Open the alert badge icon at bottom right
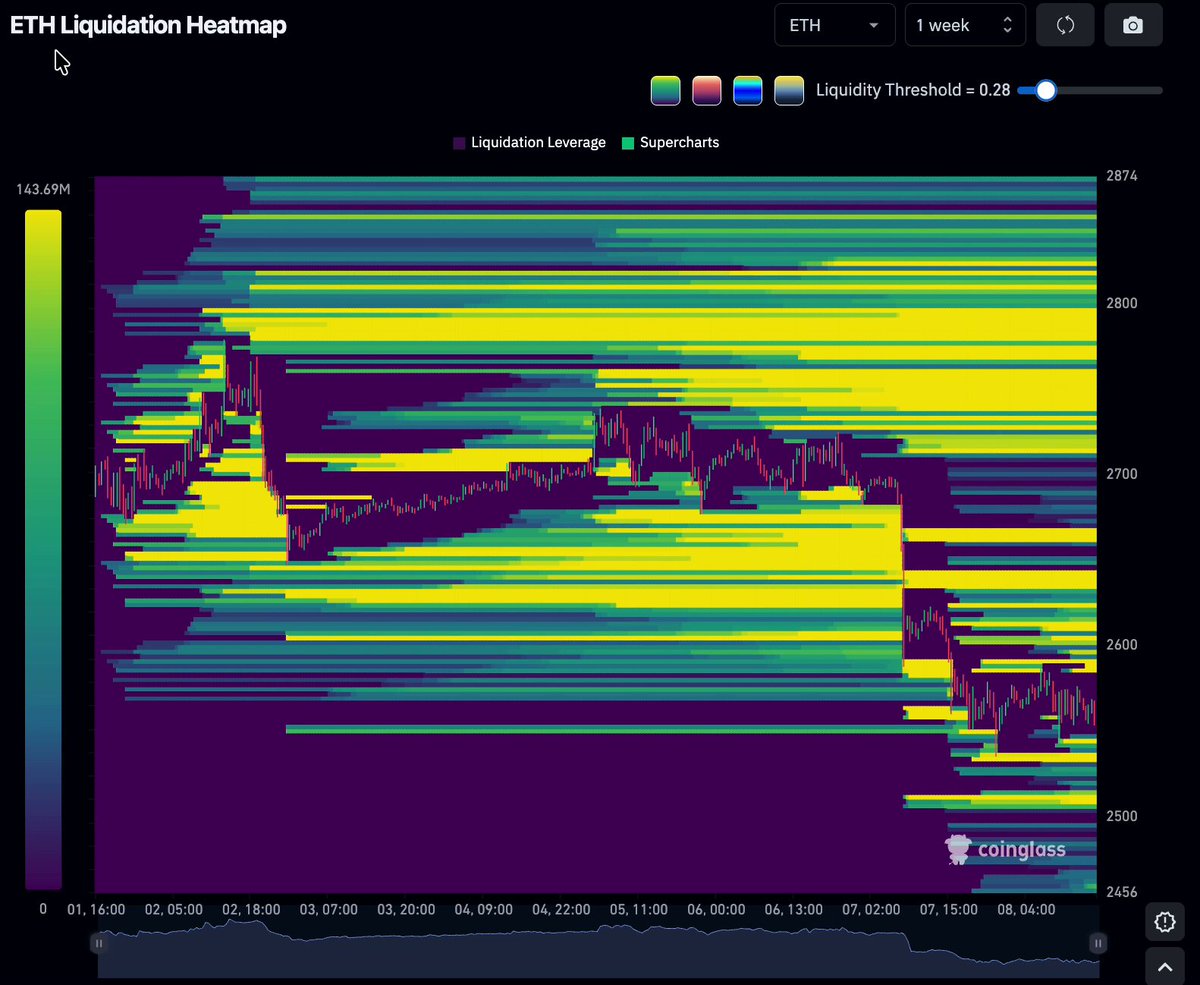Viewport: 1200px width, 985px height. [x=1164, y=922]
